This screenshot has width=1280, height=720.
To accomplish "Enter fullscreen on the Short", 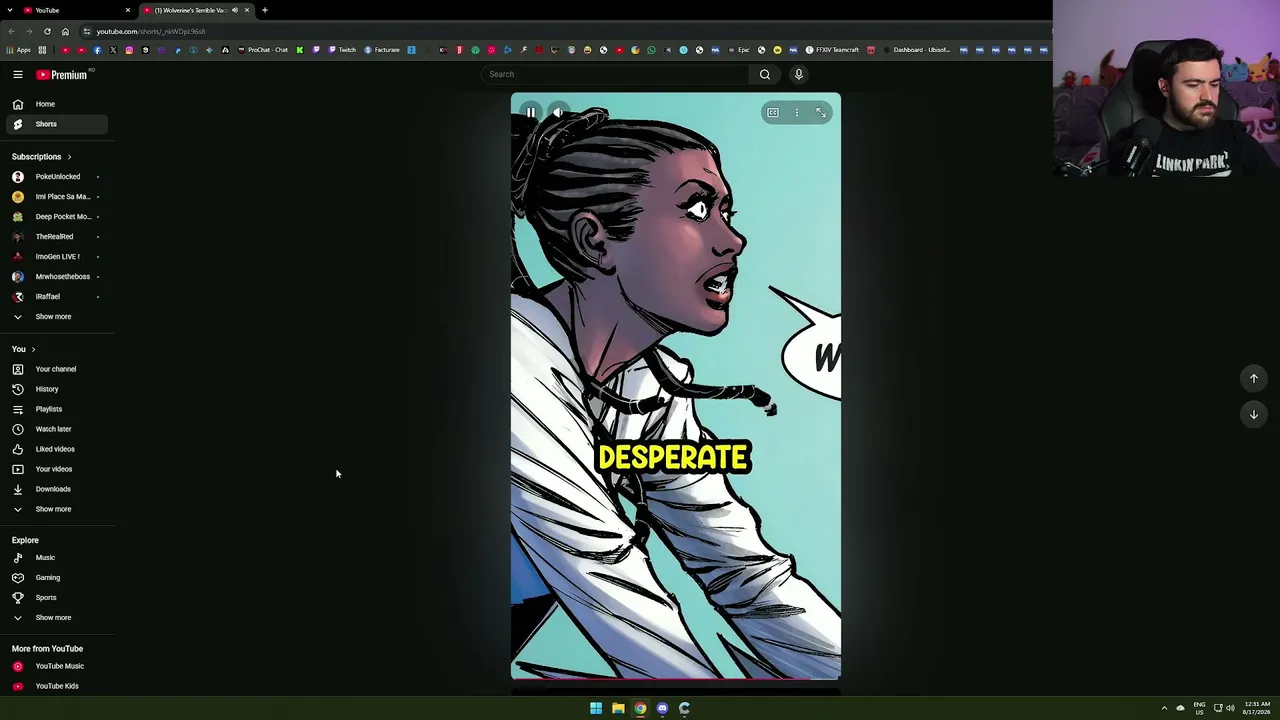I will [821, 113].
